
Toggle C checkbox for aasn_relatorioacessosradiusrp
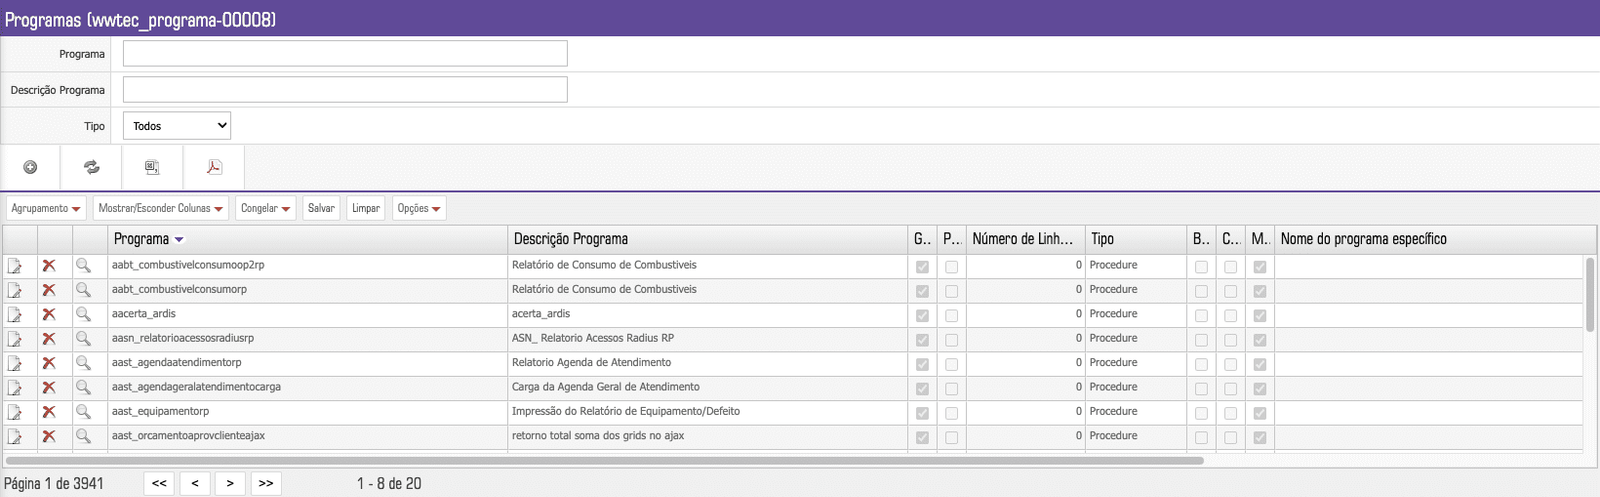1230,340
